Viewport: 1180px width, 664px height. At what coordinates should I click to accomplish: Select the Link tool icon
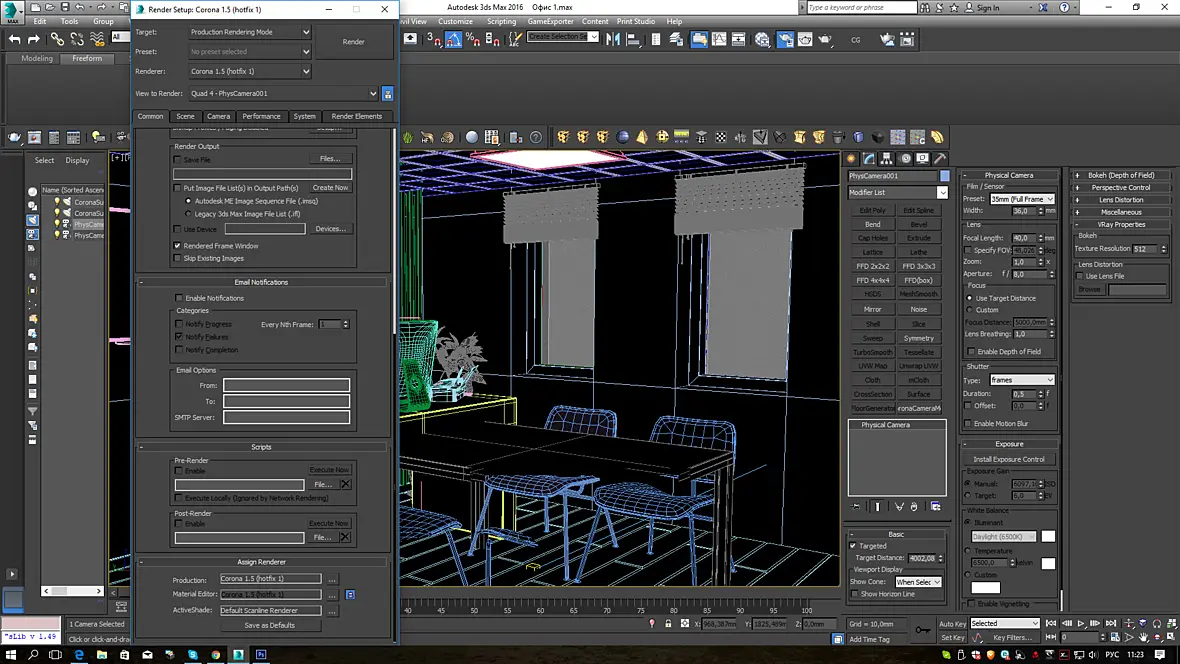coord(57,39)
